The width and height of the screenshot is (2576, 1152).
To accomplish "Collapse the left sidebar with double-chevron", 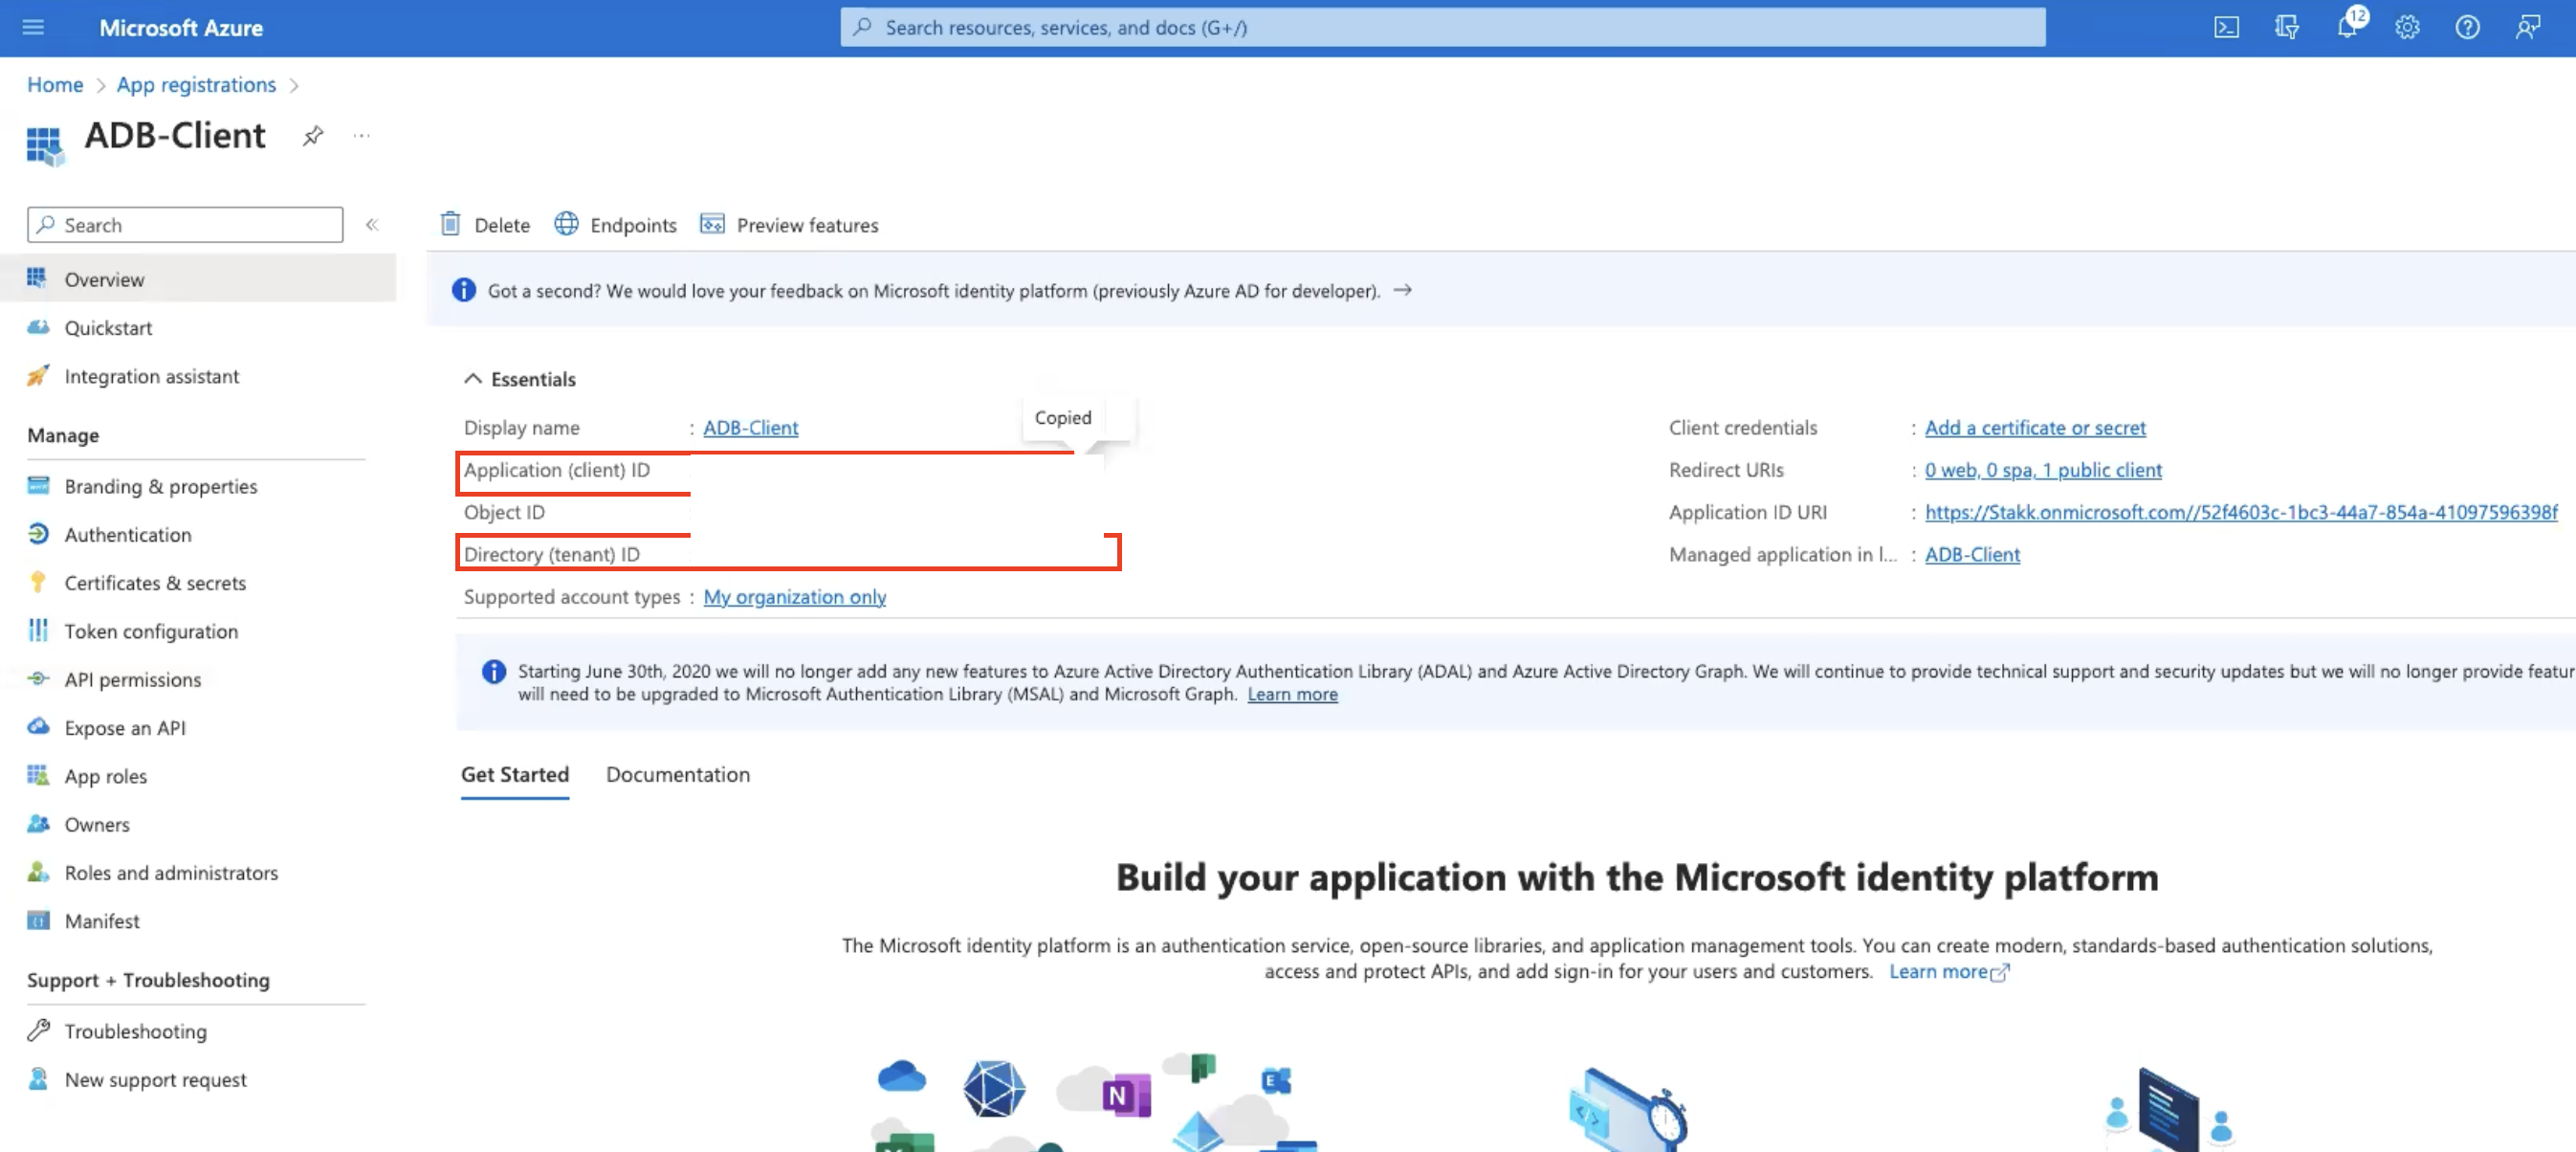I will (372, 225).
